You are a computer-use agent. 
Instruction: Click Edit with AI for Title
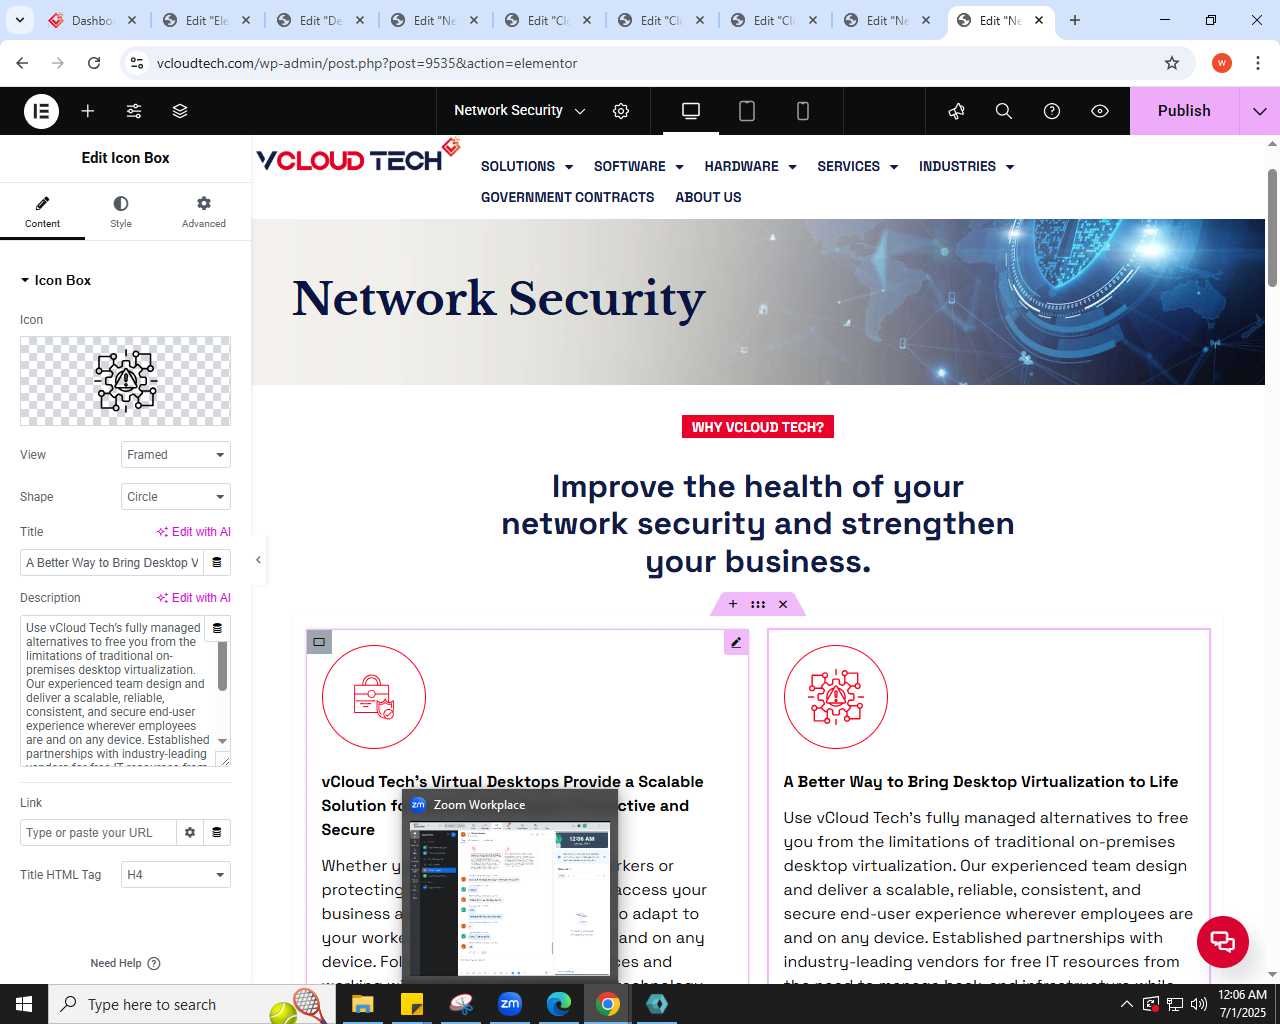pos(194,532)
